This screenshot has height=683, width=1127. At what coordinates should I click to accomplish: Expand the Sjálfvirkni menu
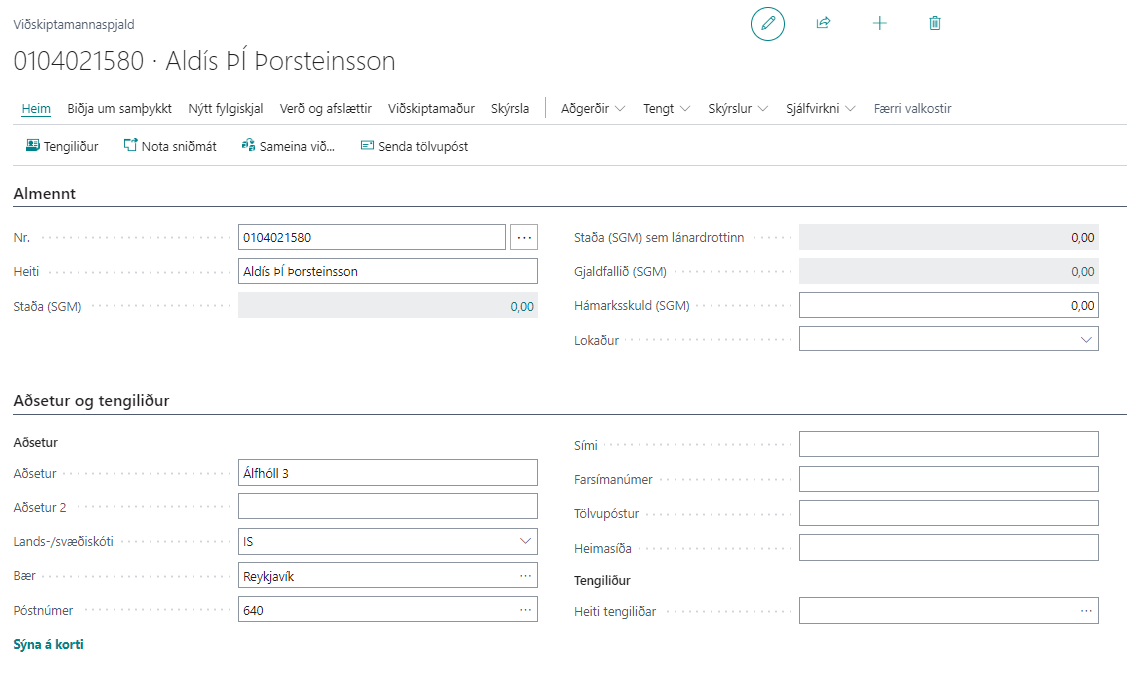(820, 108)
